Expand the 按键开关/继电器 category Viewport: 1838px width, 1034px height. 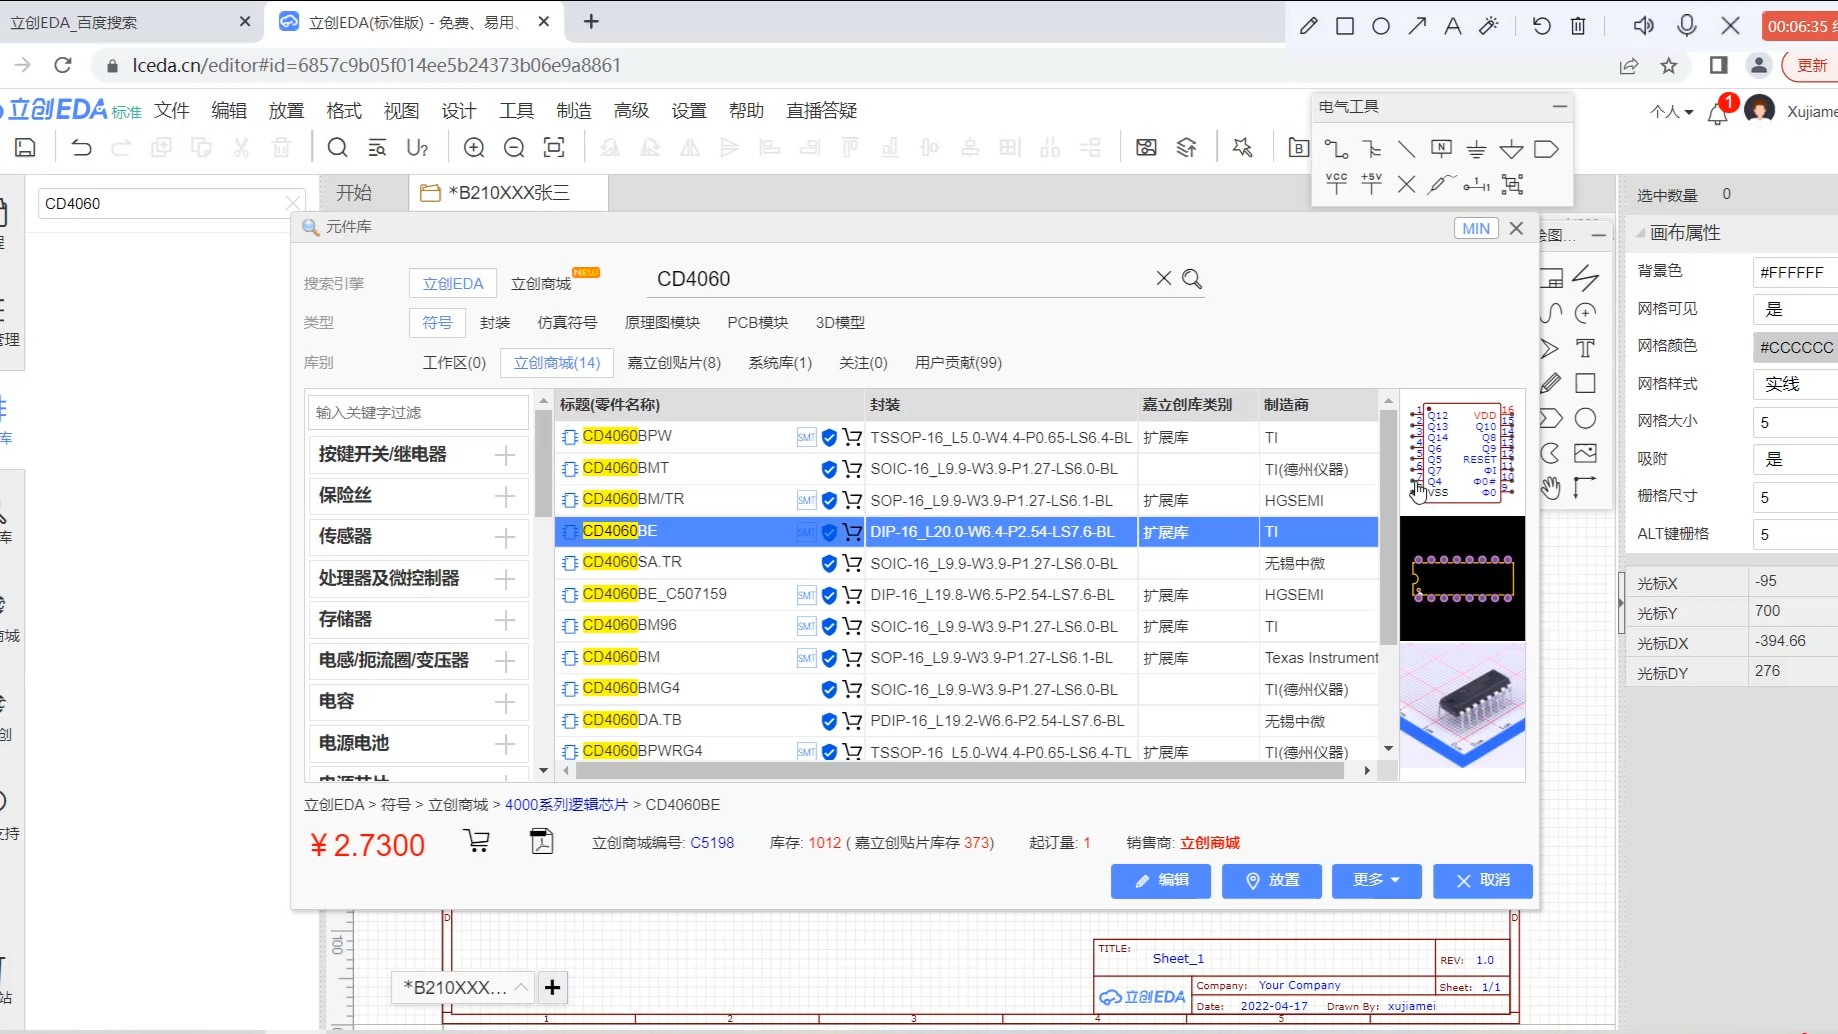(505, 455)
